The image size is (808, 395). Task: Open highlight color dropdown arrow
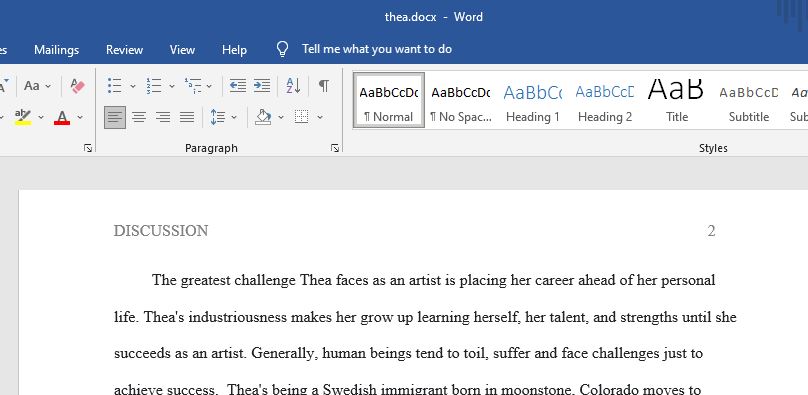(41, 117)
